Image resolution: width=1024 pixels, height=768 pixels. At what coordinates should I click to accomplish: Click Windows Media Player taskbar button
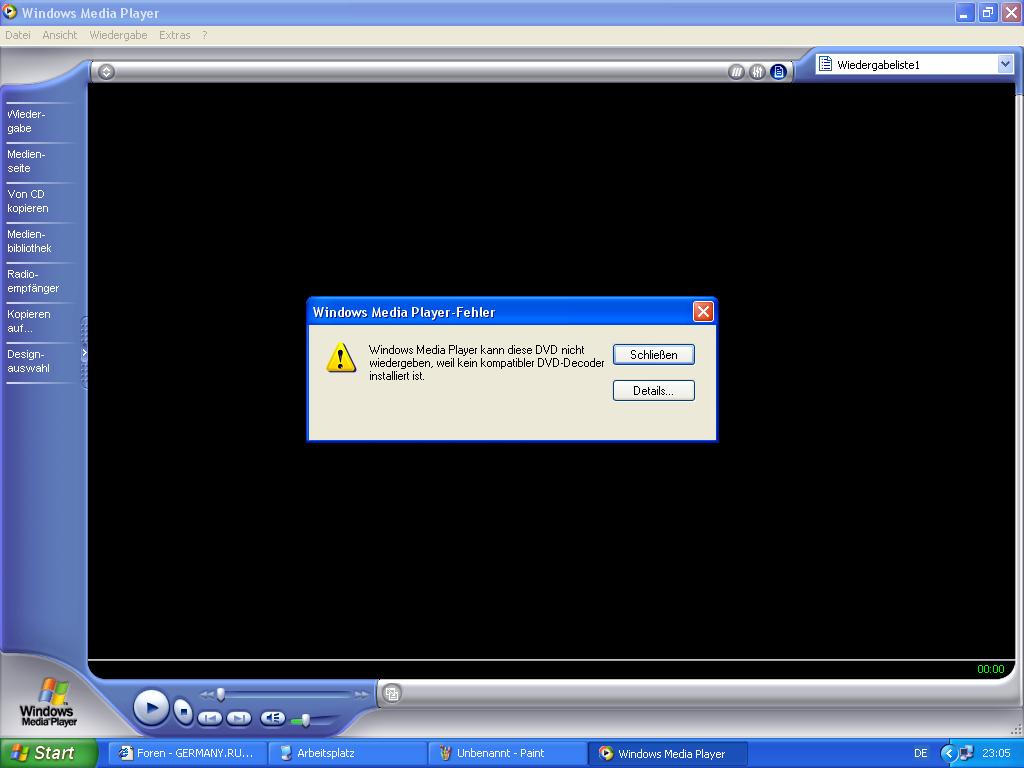click(x=668, y=754)
